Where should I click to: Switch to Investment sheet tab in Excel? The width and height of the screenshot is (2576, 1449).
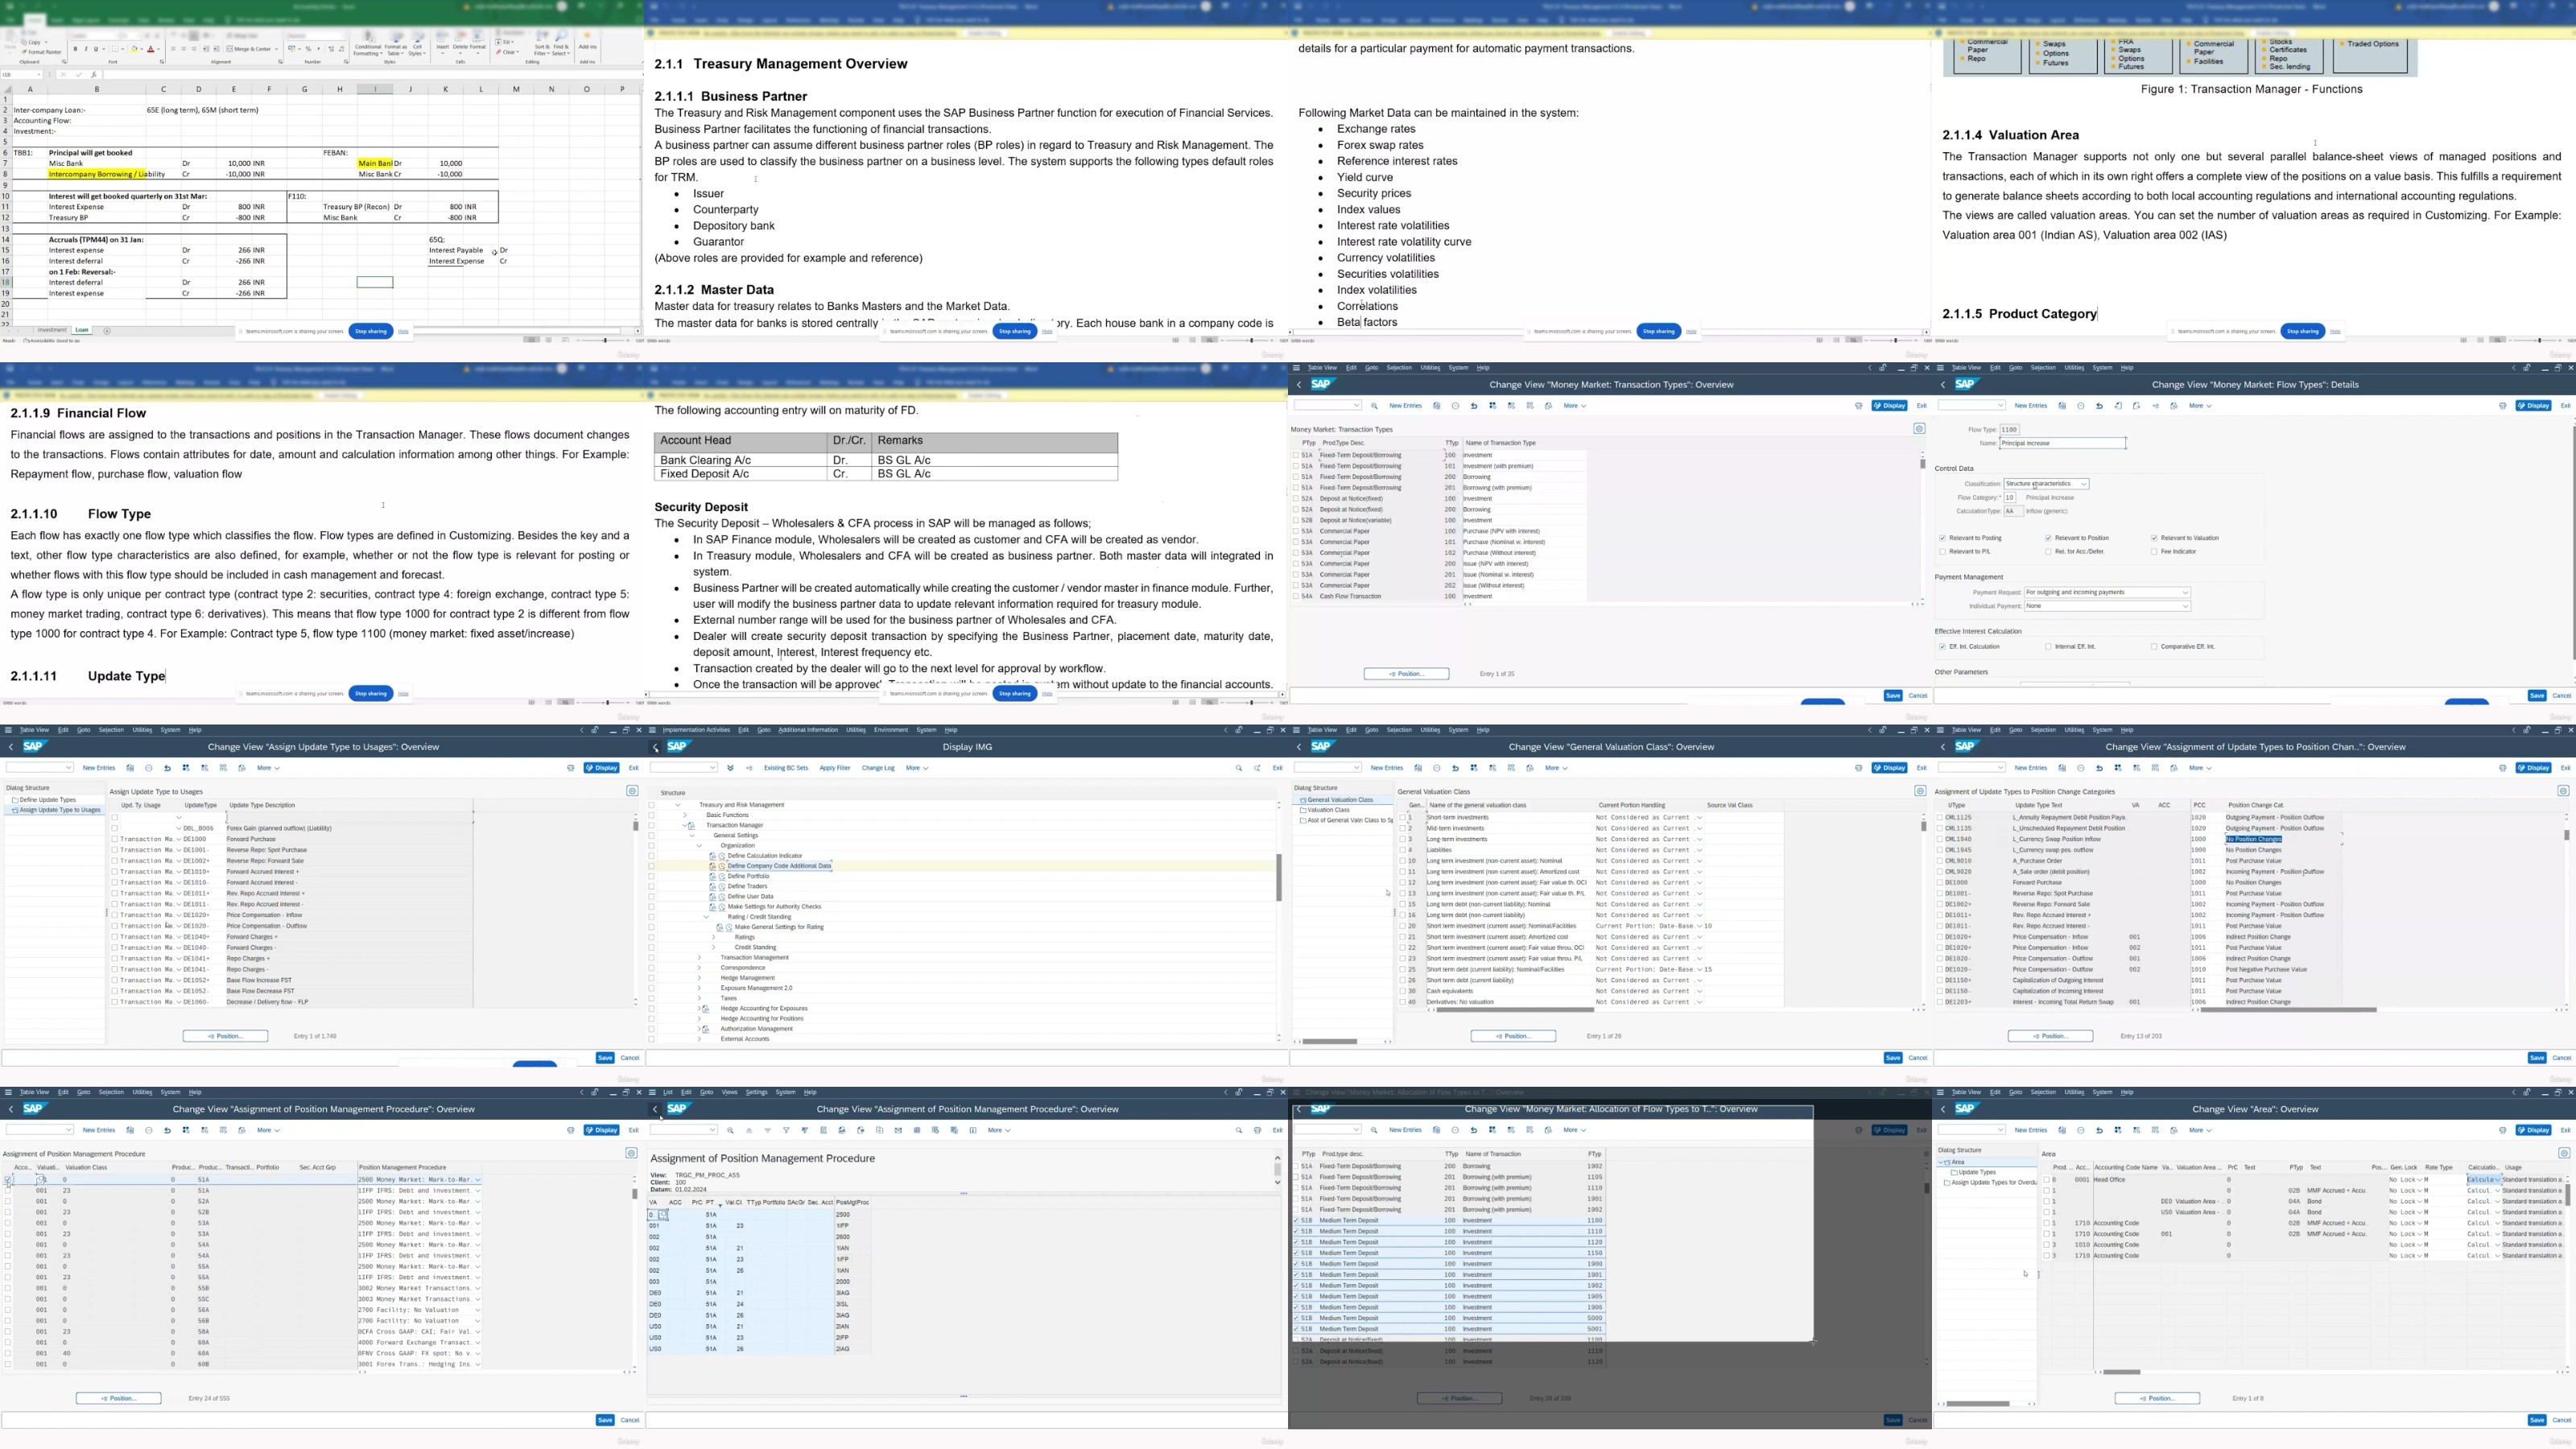(x=52, y=330)
